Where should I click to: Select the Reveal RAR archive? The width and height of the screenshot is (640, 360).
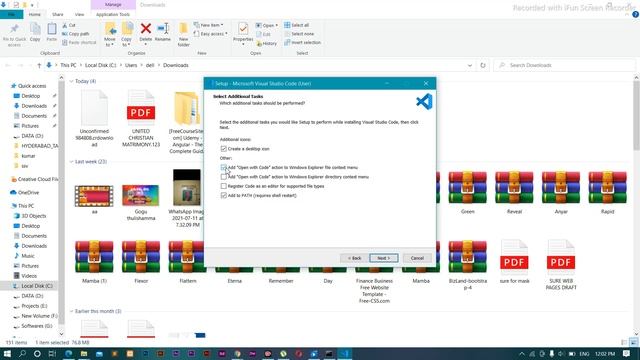click(x=514, y=193)
